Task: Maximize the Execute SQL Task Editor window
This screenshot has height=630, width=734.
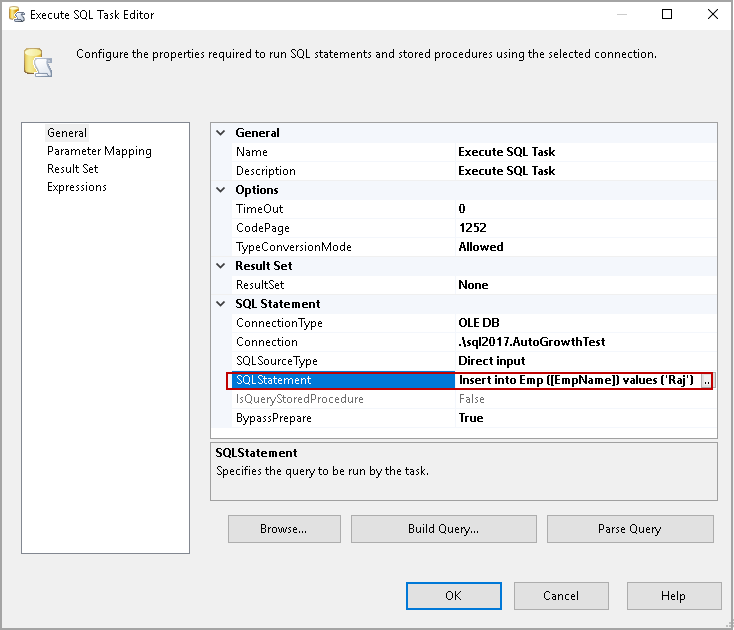Action: pyautogui.click(x=667, y=14)
